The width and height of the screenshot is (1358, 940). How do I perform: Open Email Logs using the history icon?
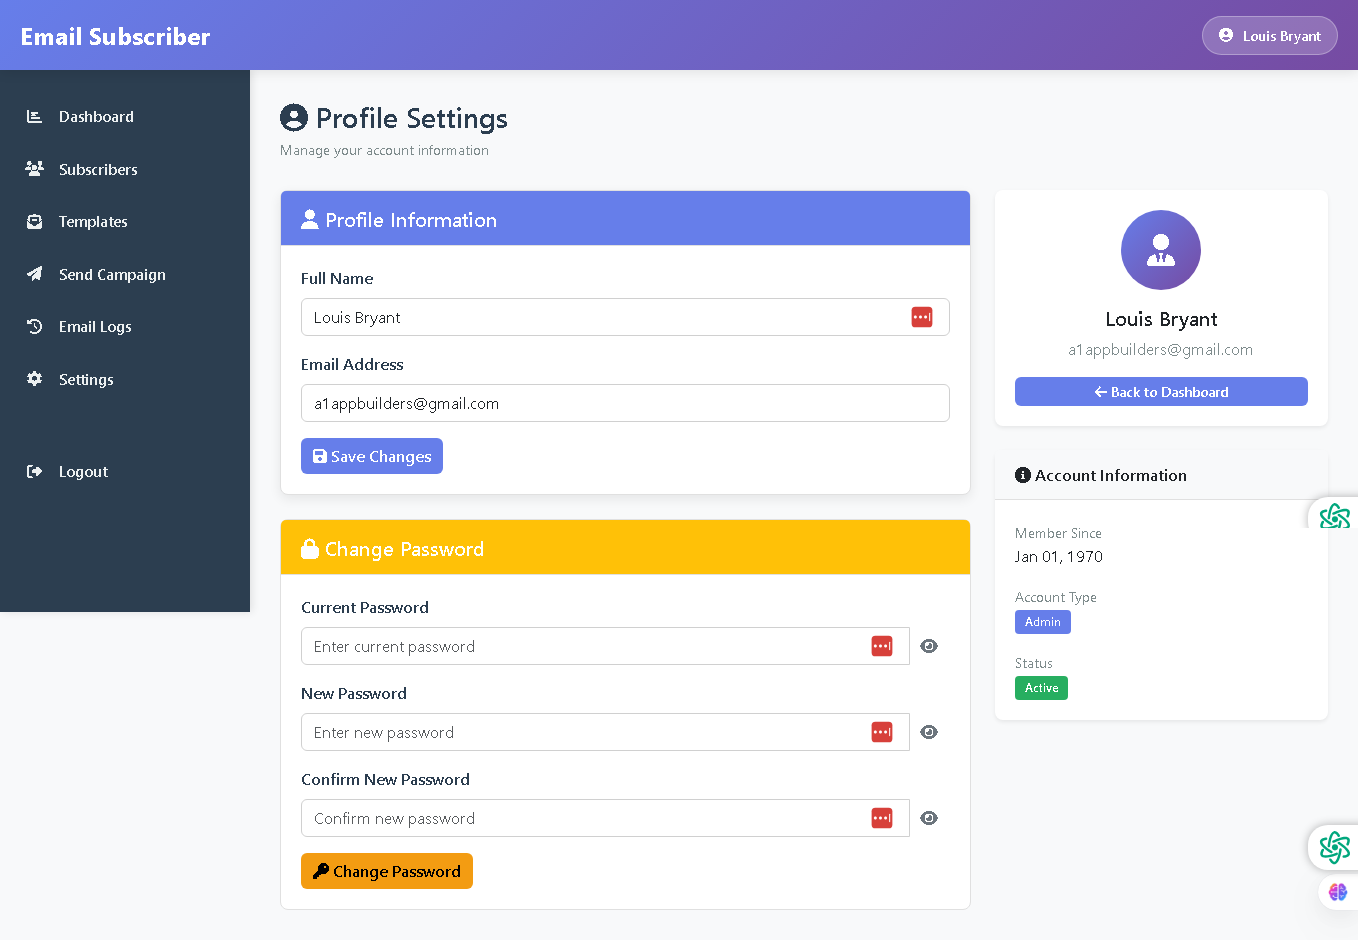pyautogui.click(x=33, y=326)
